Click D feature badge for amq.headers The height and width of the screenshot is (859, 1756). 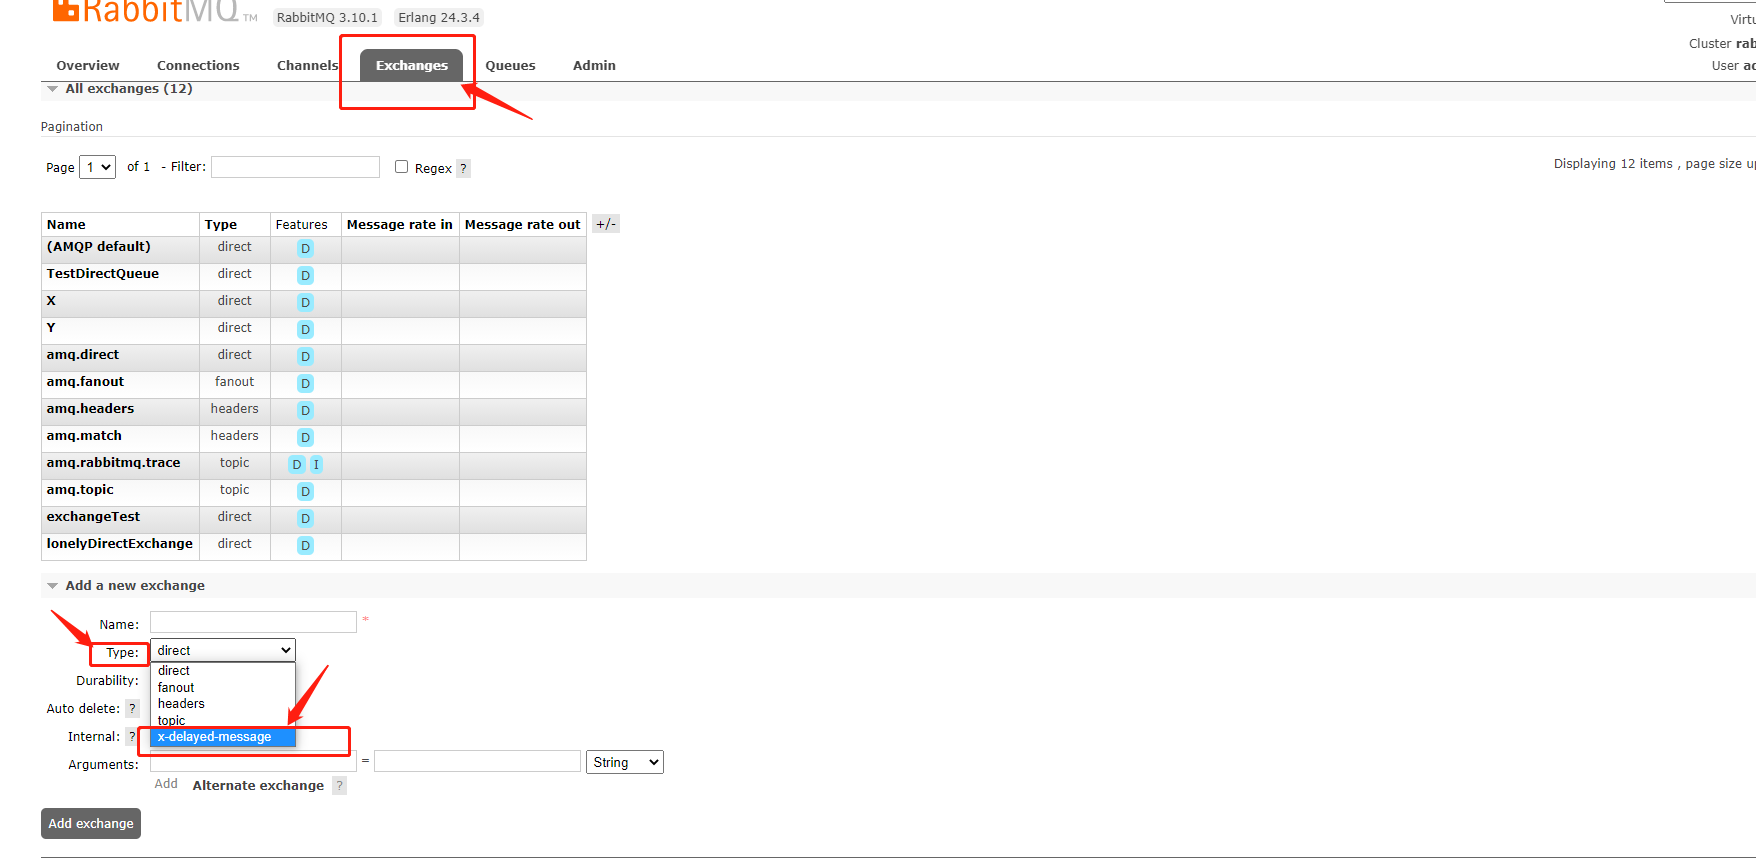(306, 410)
